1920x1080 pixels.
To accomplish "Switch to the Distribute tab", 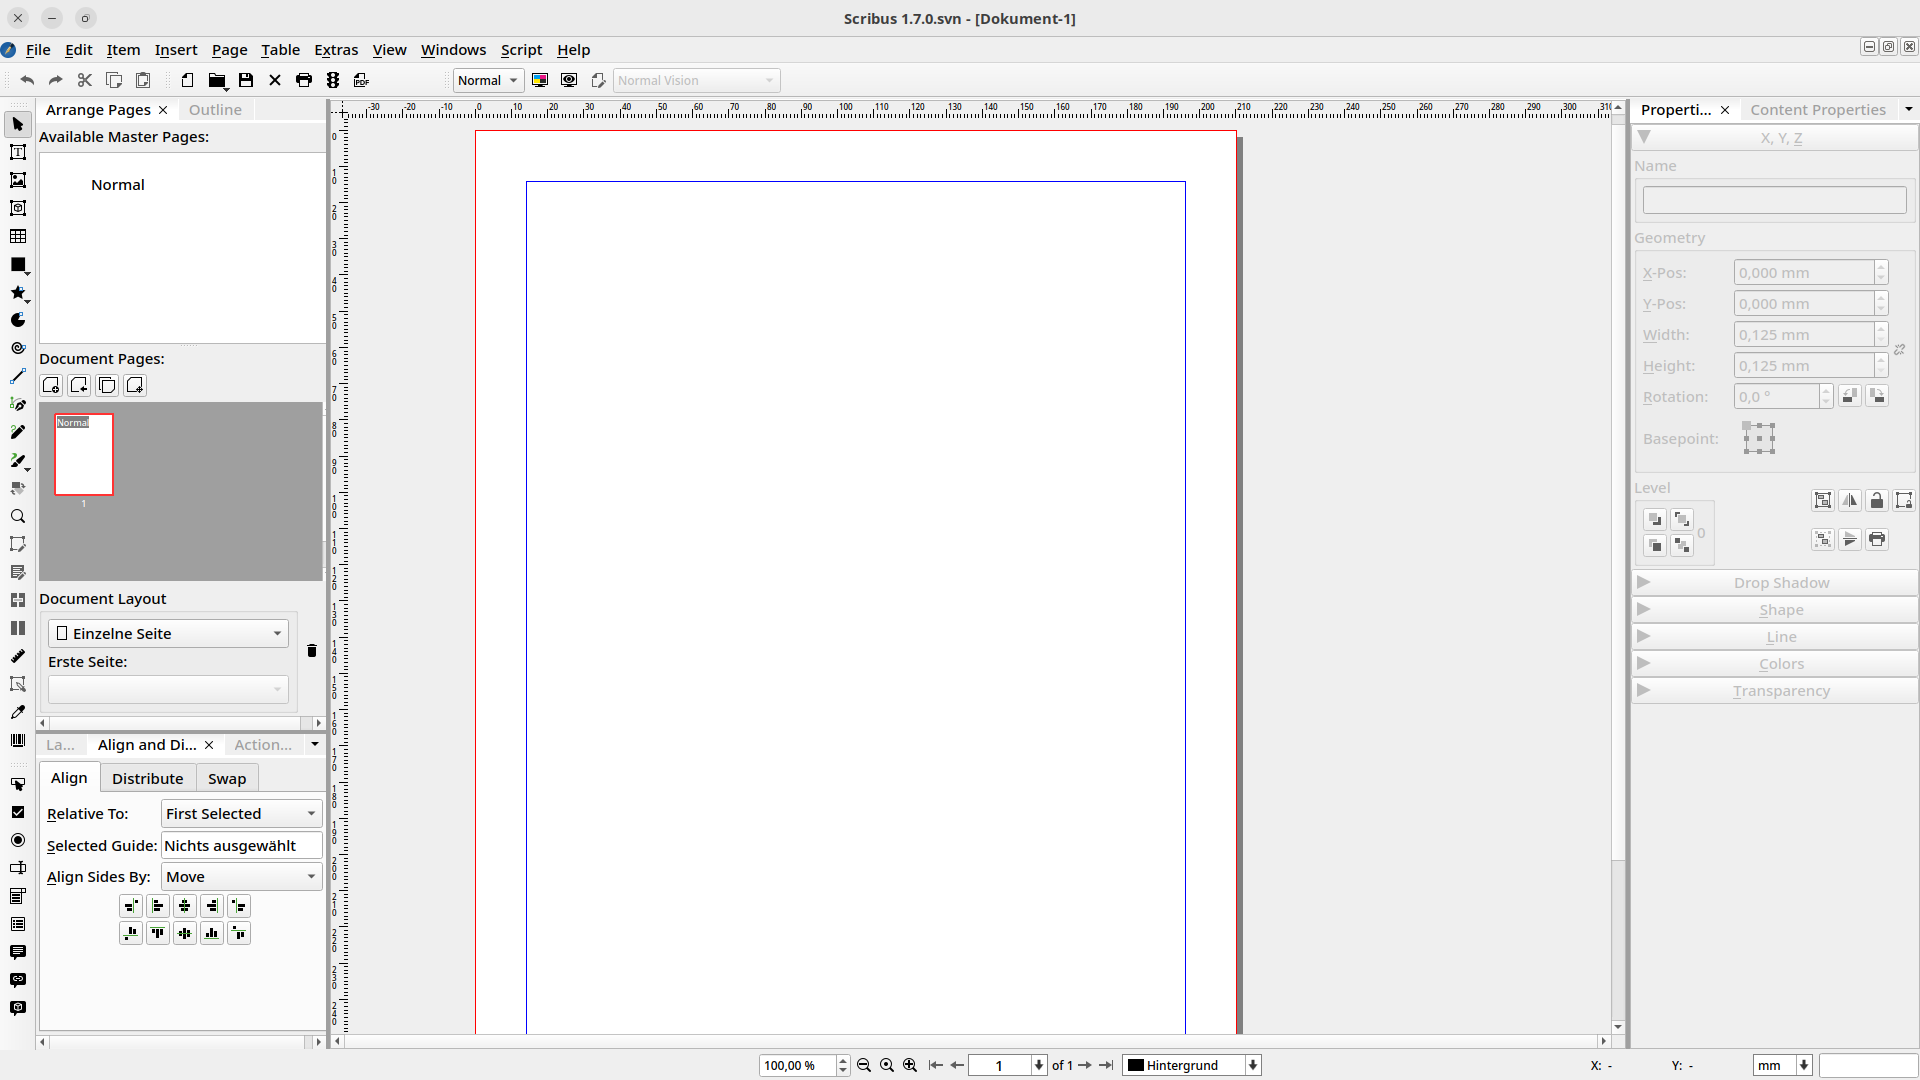I will click(x=147, y=778).
